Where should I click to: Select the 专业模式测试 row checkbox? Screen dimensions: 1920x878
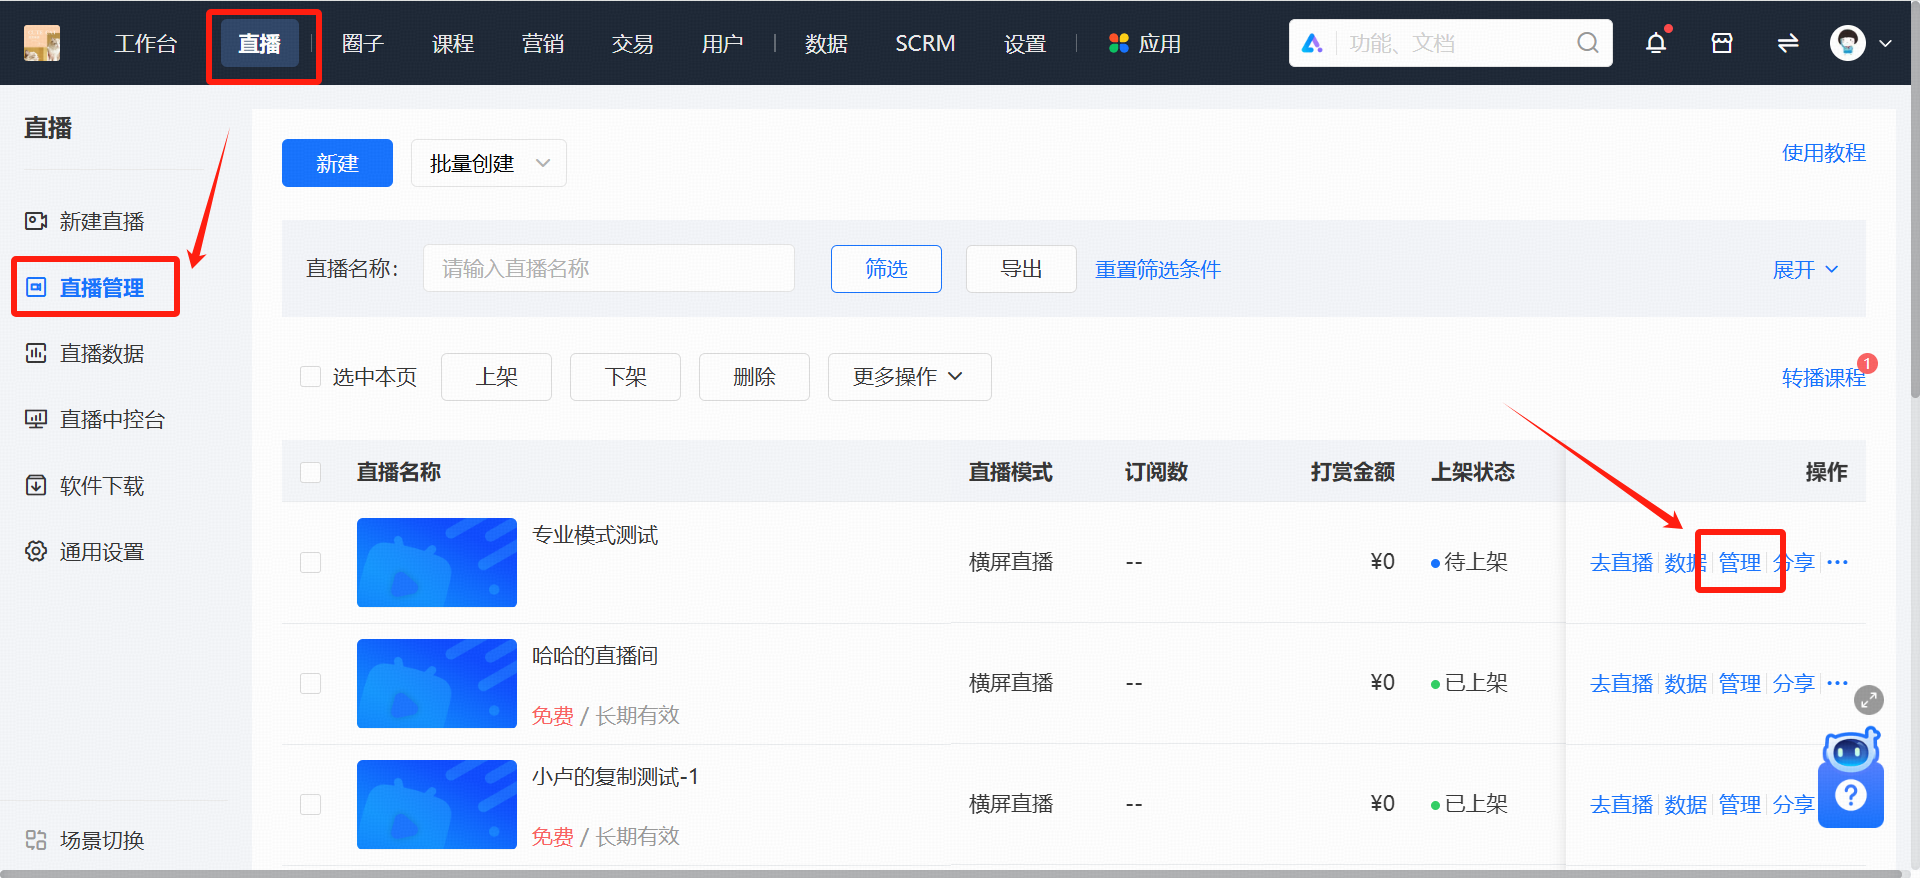(x=311, y=562)
